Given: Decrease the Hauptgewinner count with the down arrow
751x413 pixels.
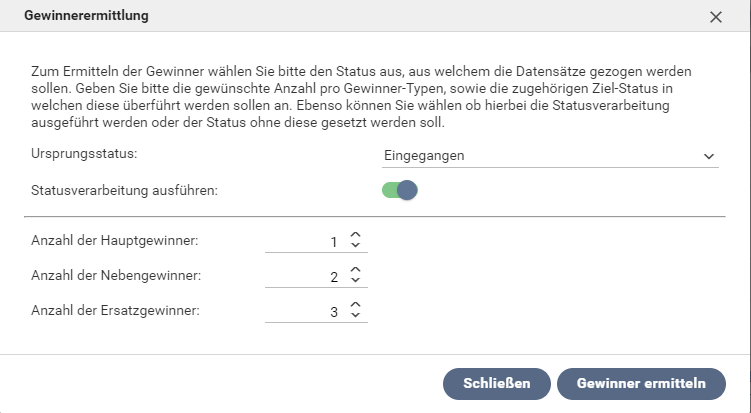Looking at the screenshot, I should tap(355, 247).
